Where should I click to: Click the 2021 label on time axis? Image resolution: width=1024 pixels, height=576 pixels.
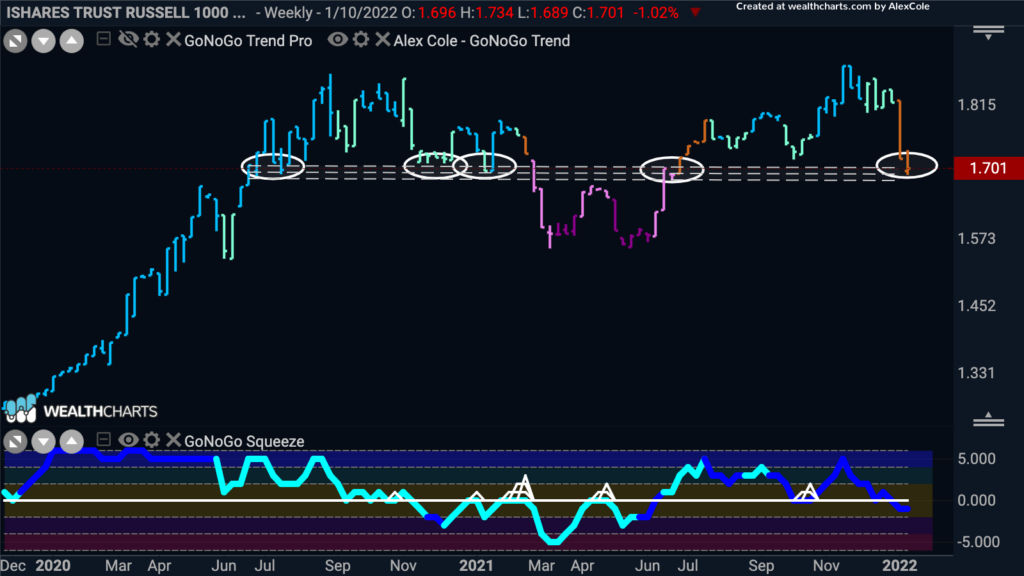(x=476, y=566)
